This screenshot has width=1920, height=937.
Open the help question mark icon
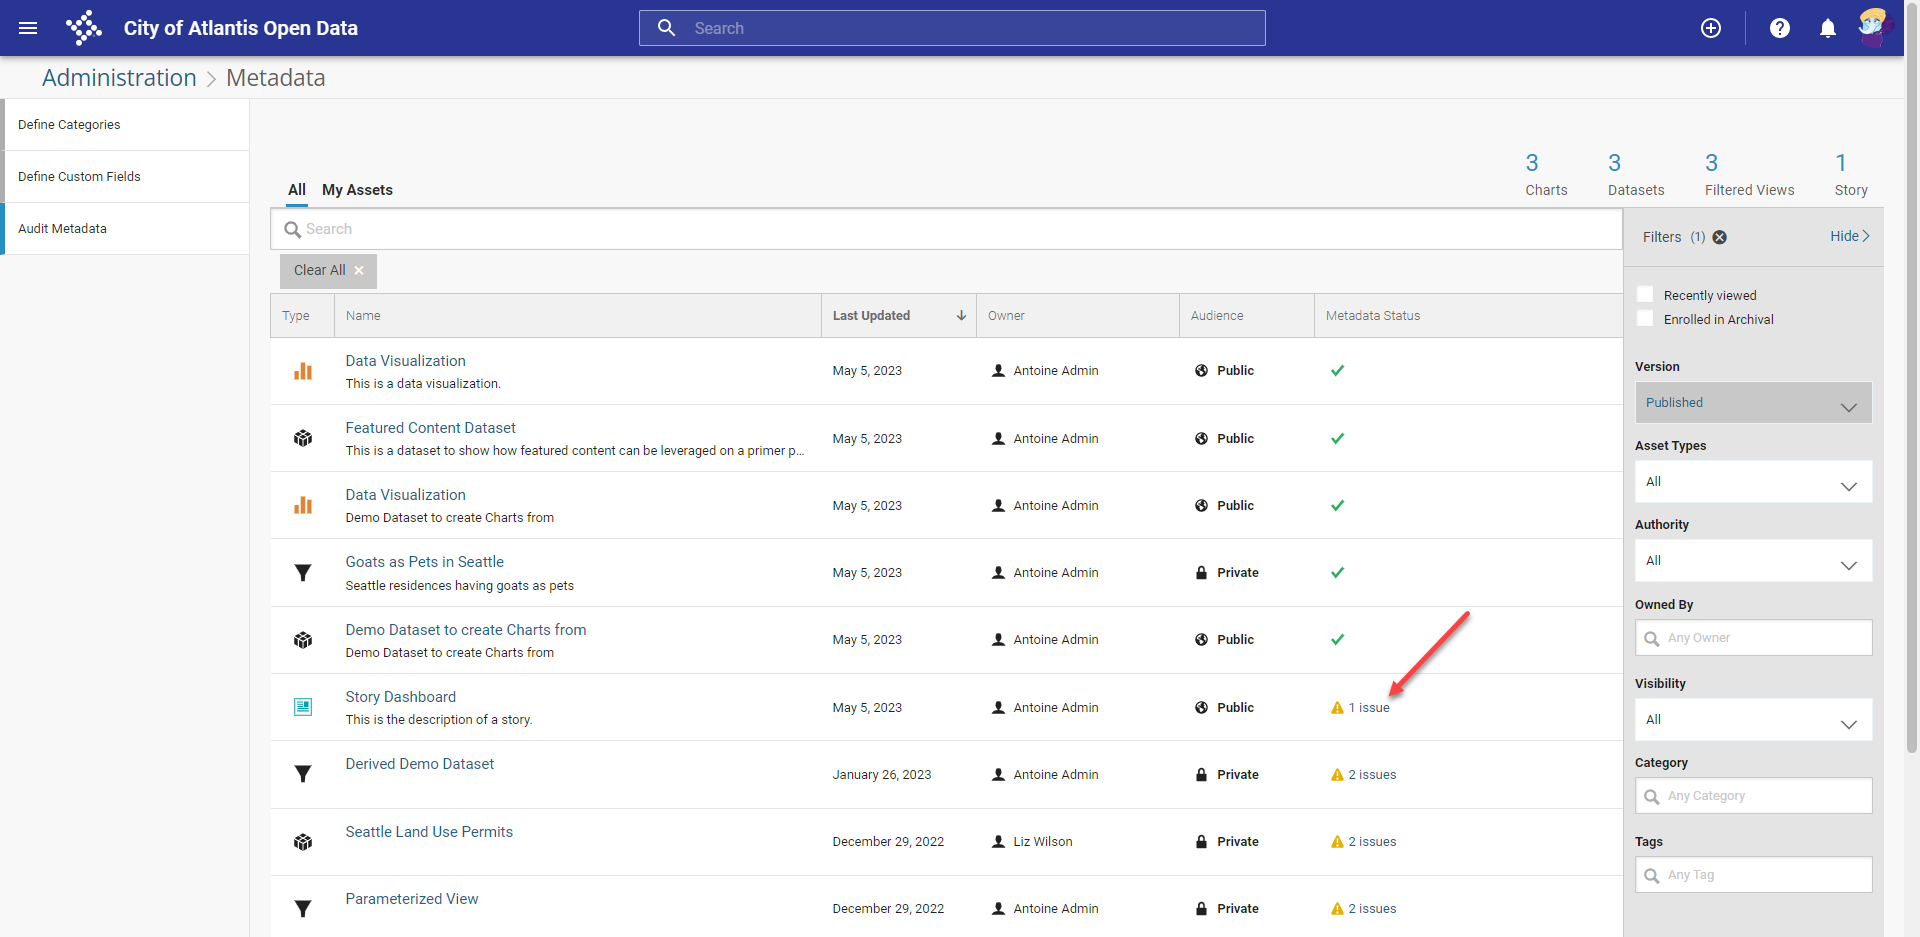point(1780,28)
